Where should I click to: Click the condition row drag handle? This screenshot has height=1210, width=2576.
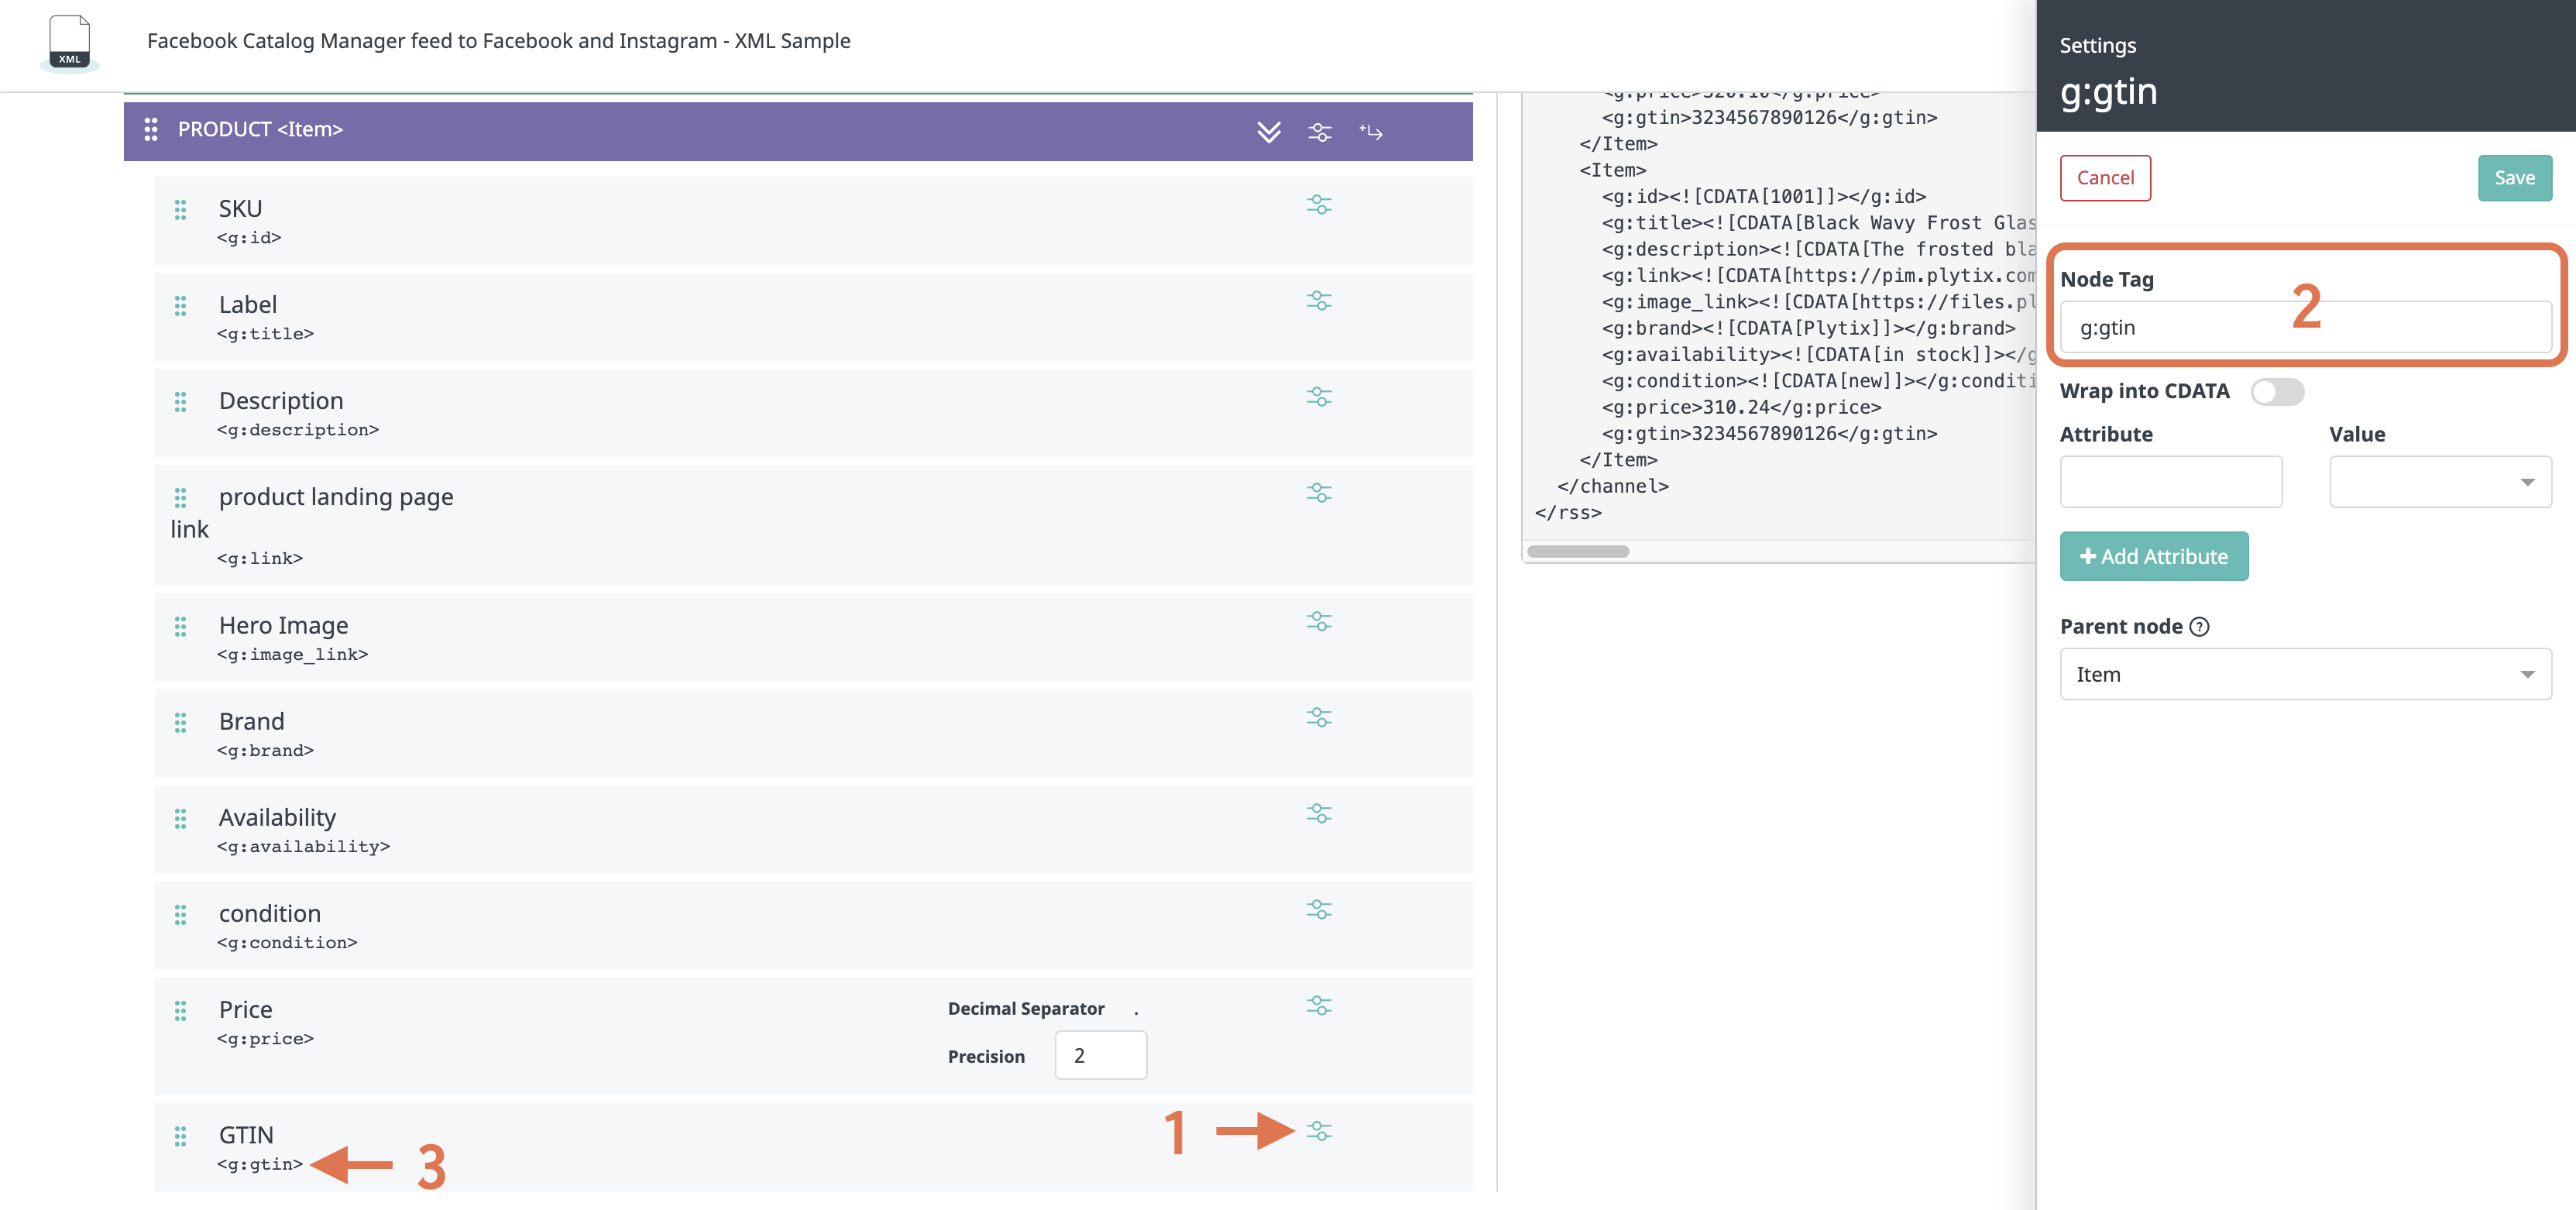pos(180,914)
